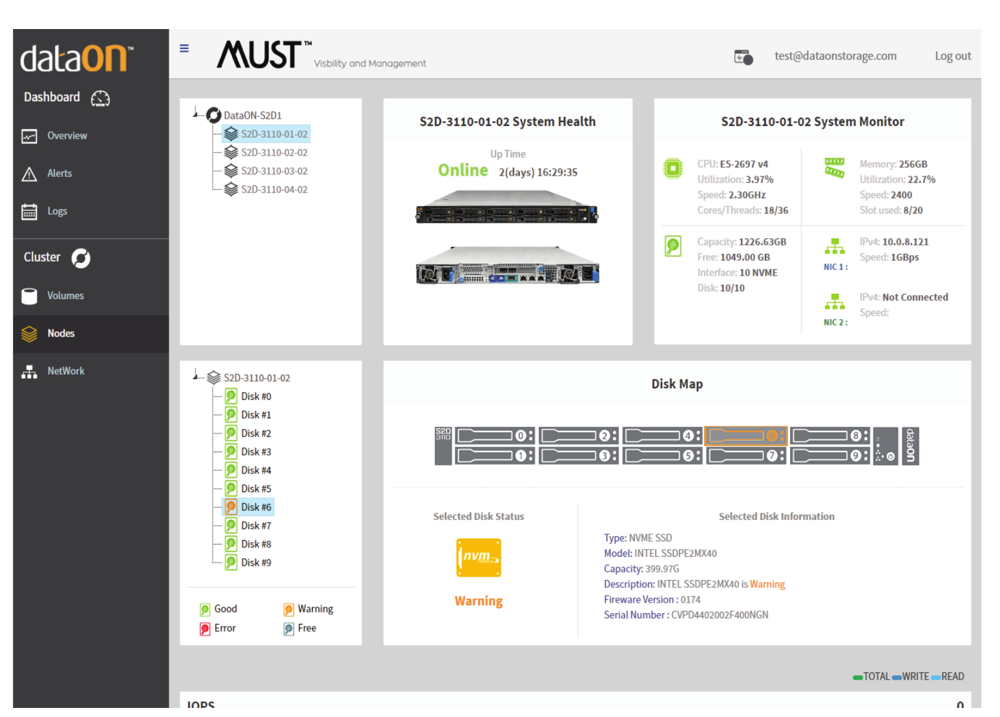
Task: Click the green memory modules icon
Action: (834, 168)
